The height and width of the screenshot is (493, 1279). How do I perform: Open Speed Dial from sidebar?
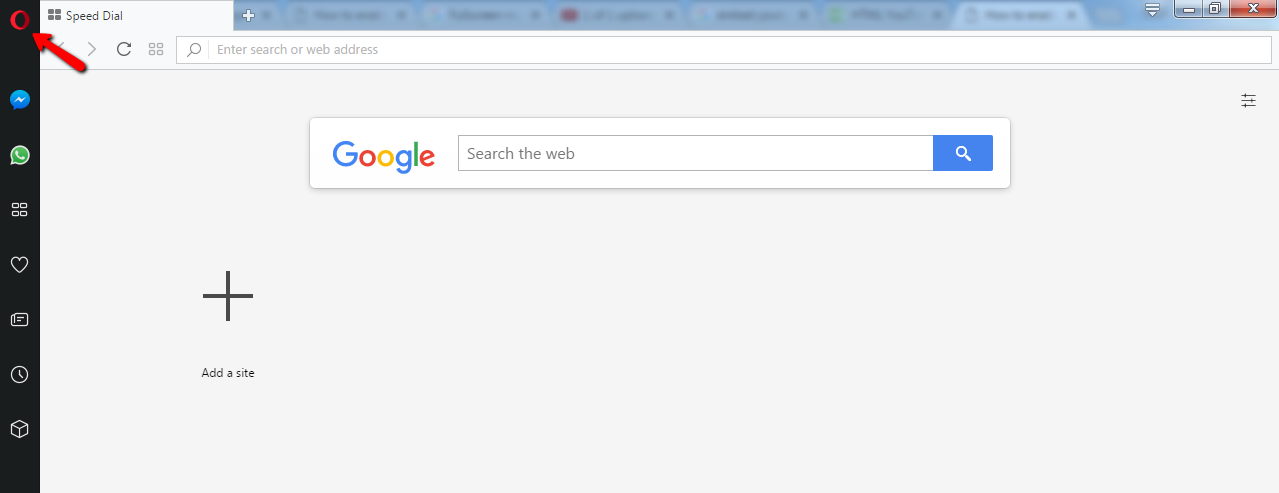click(19, 210)
